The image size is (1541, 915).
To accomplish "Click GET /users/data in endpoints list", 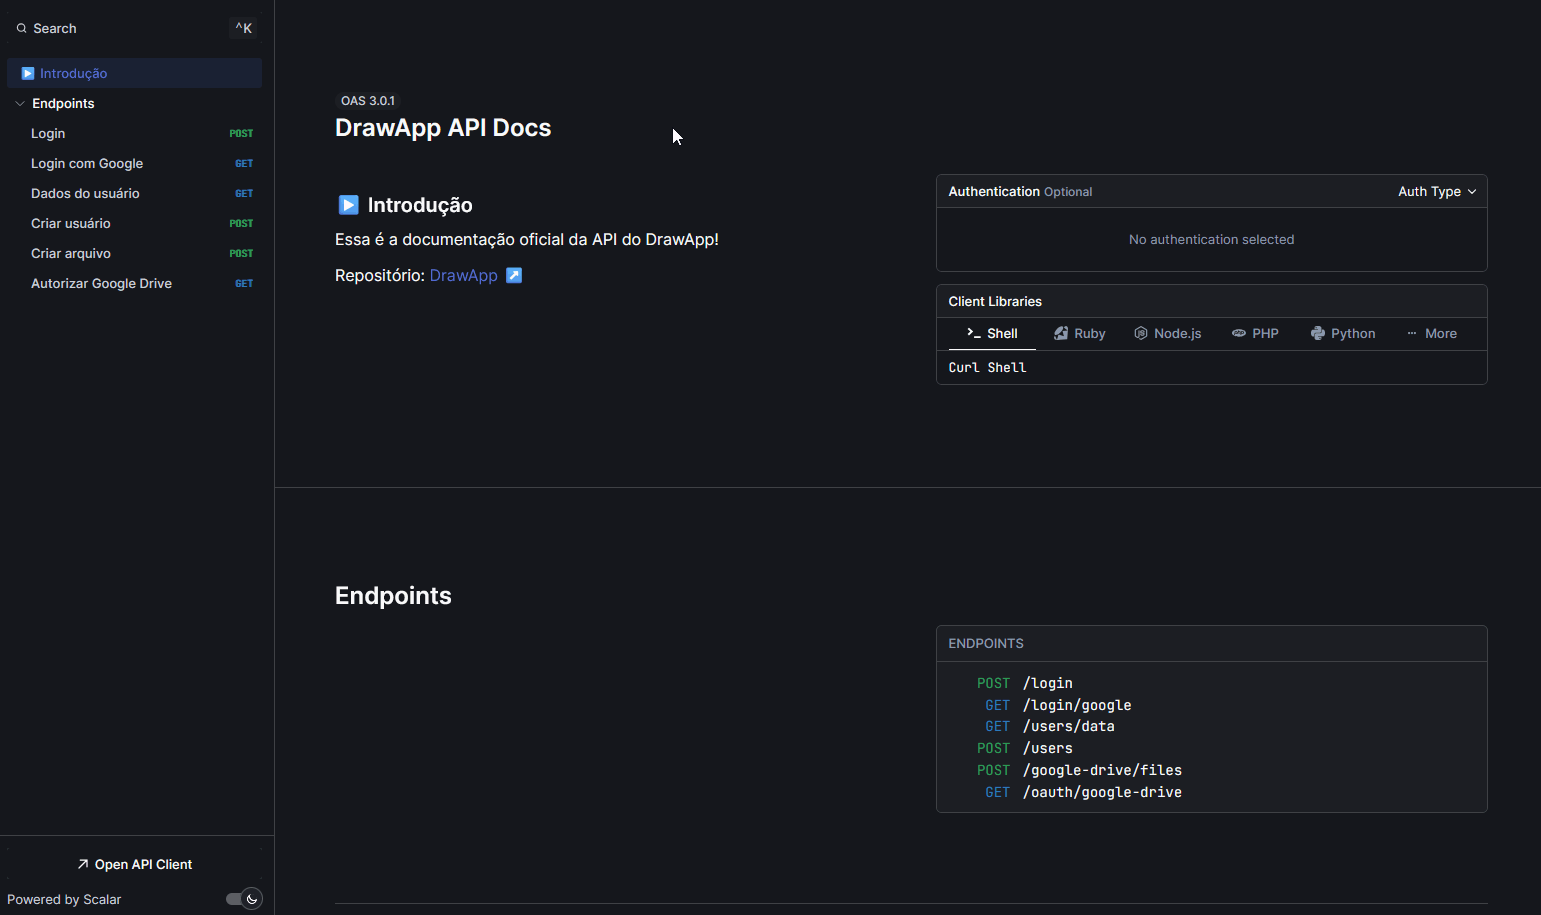I will tap(1049, 726).
